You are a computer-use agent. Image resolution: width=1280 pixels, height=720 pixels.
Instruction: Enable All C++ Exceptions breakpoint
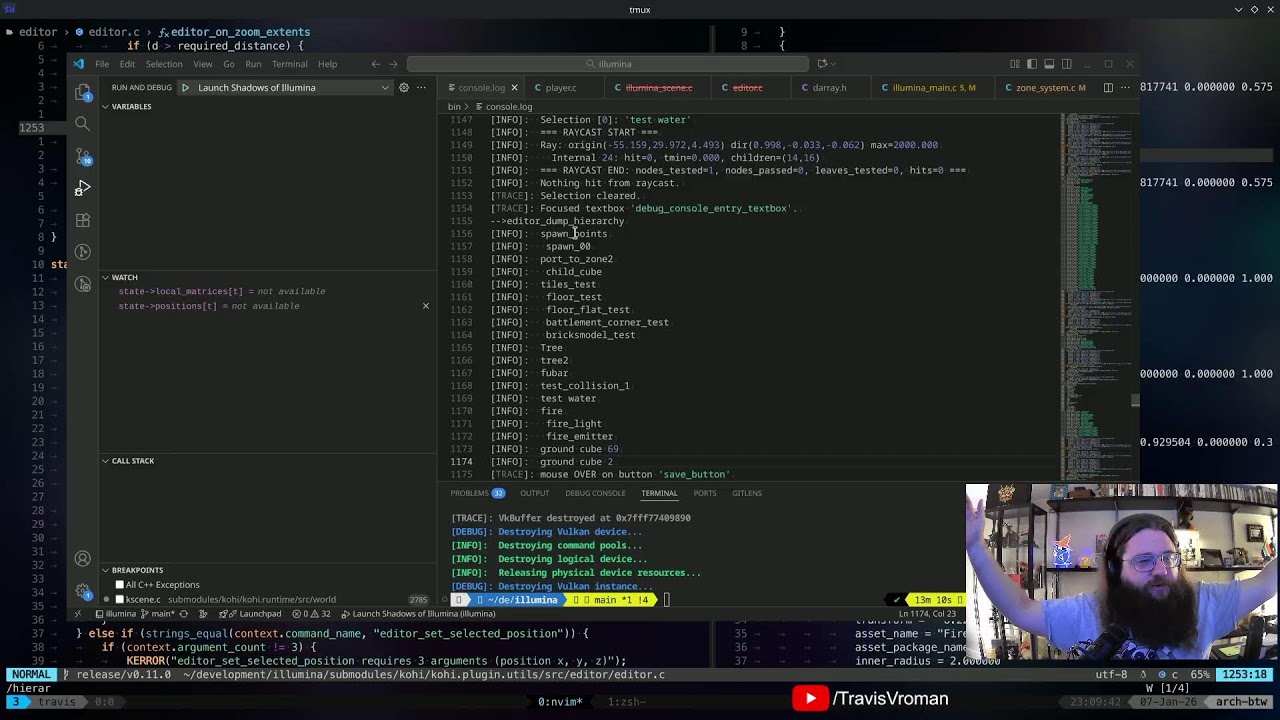120,585
